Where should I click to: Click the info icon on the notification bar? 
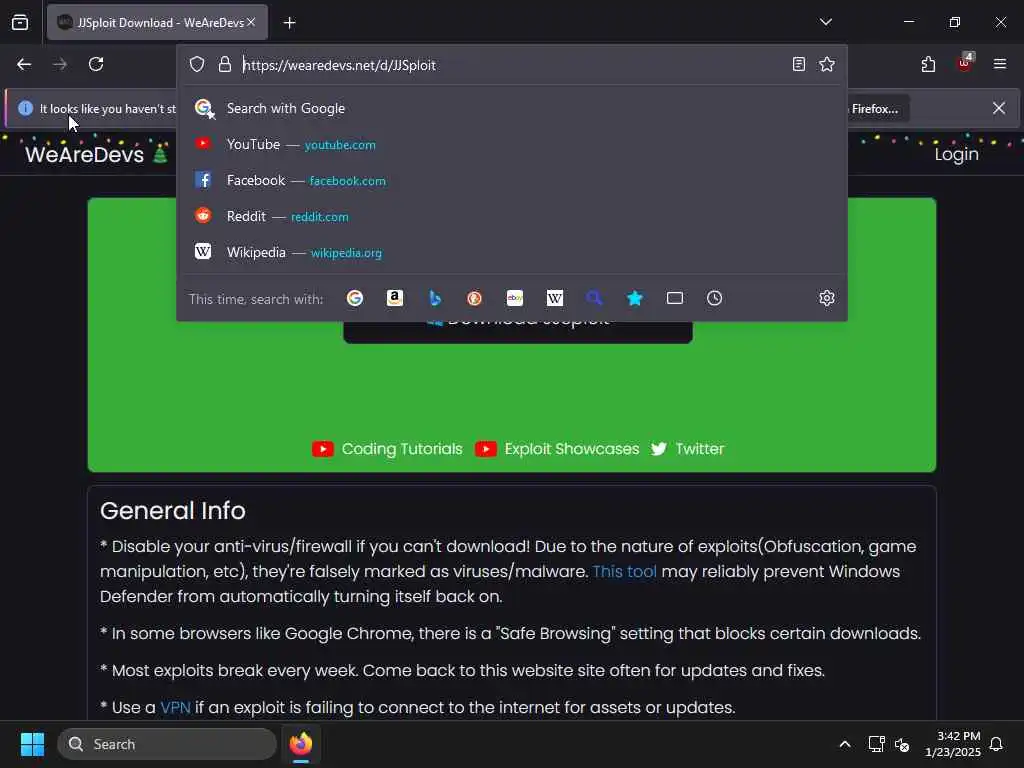tap(25, 108)
